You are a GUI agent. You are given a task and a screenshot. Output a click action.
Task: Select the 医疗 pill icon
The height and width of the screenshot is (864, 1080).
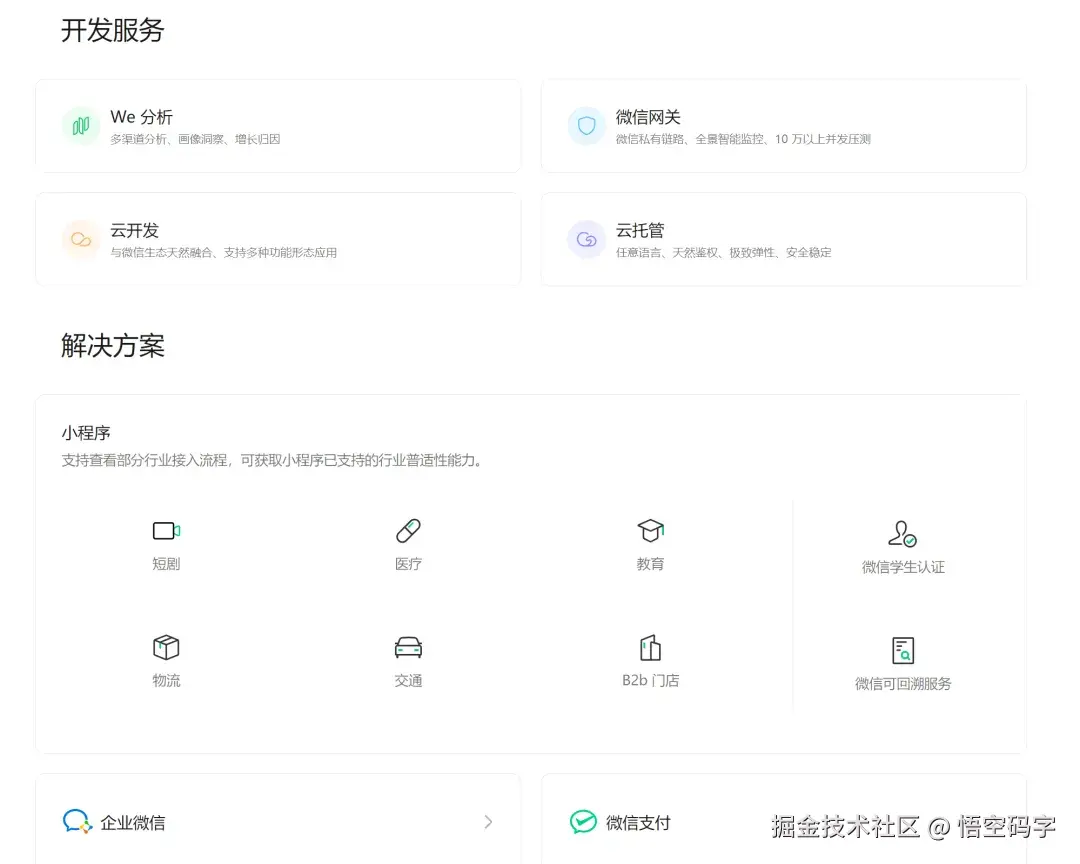pos(408,531)
